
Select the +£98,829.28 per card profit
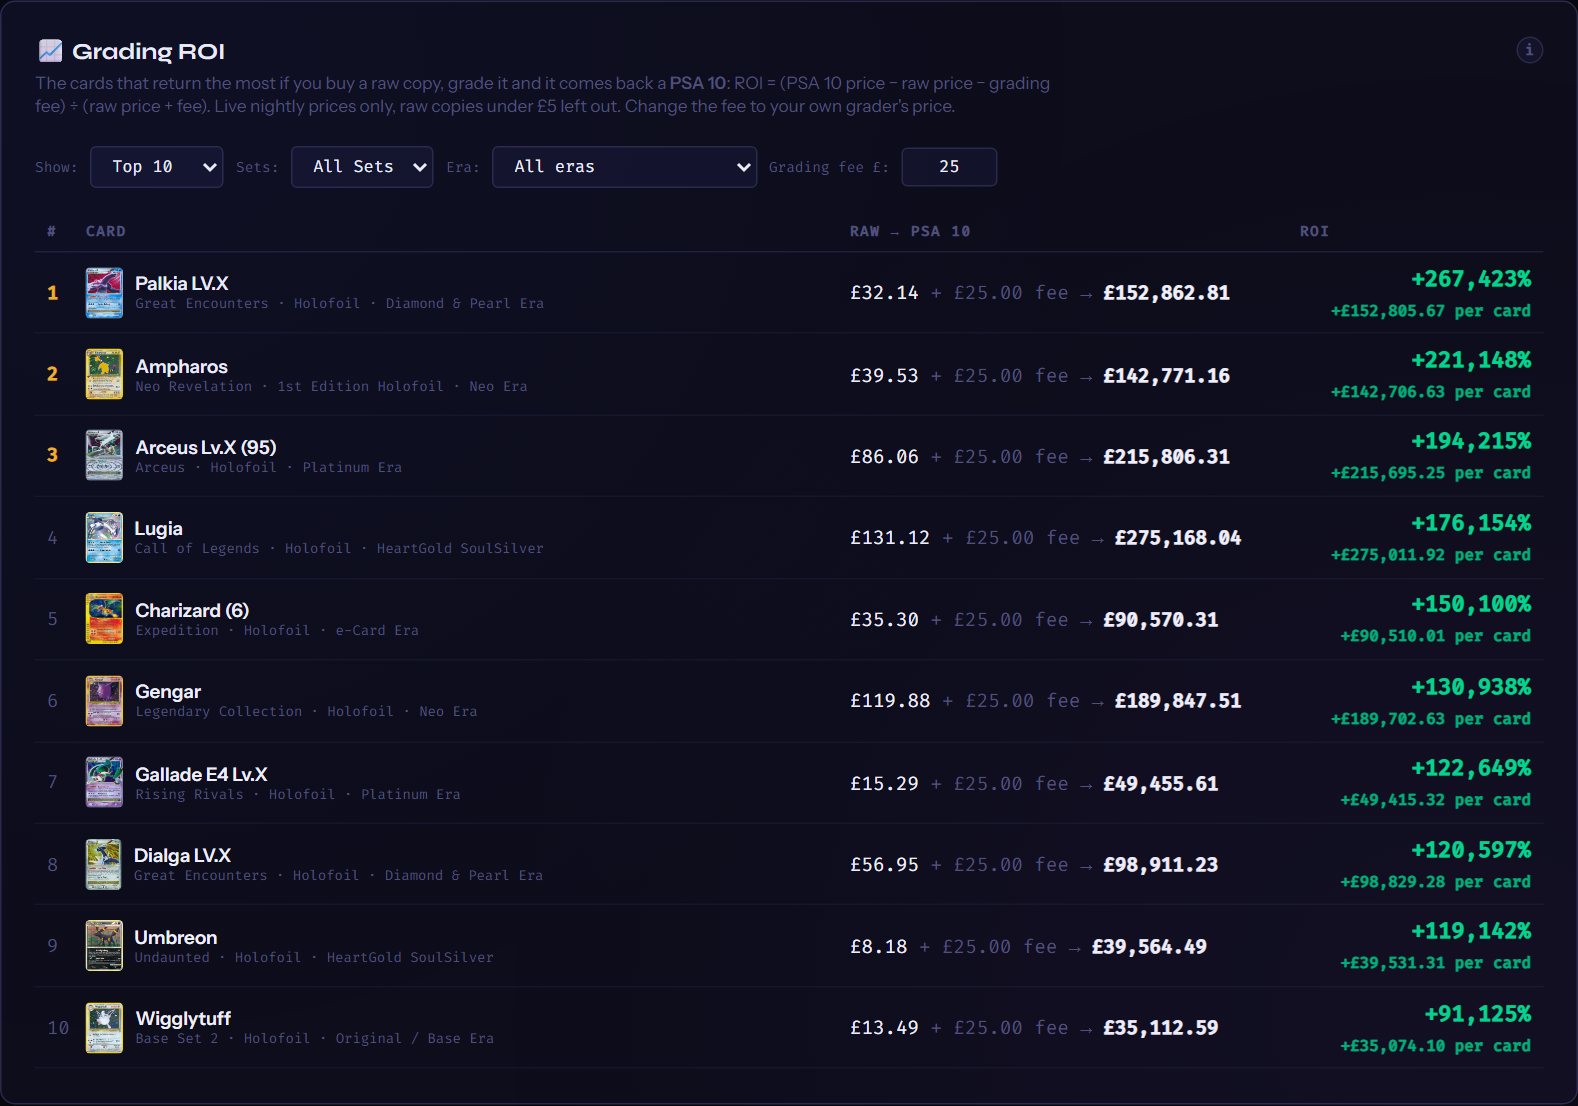1435,882
